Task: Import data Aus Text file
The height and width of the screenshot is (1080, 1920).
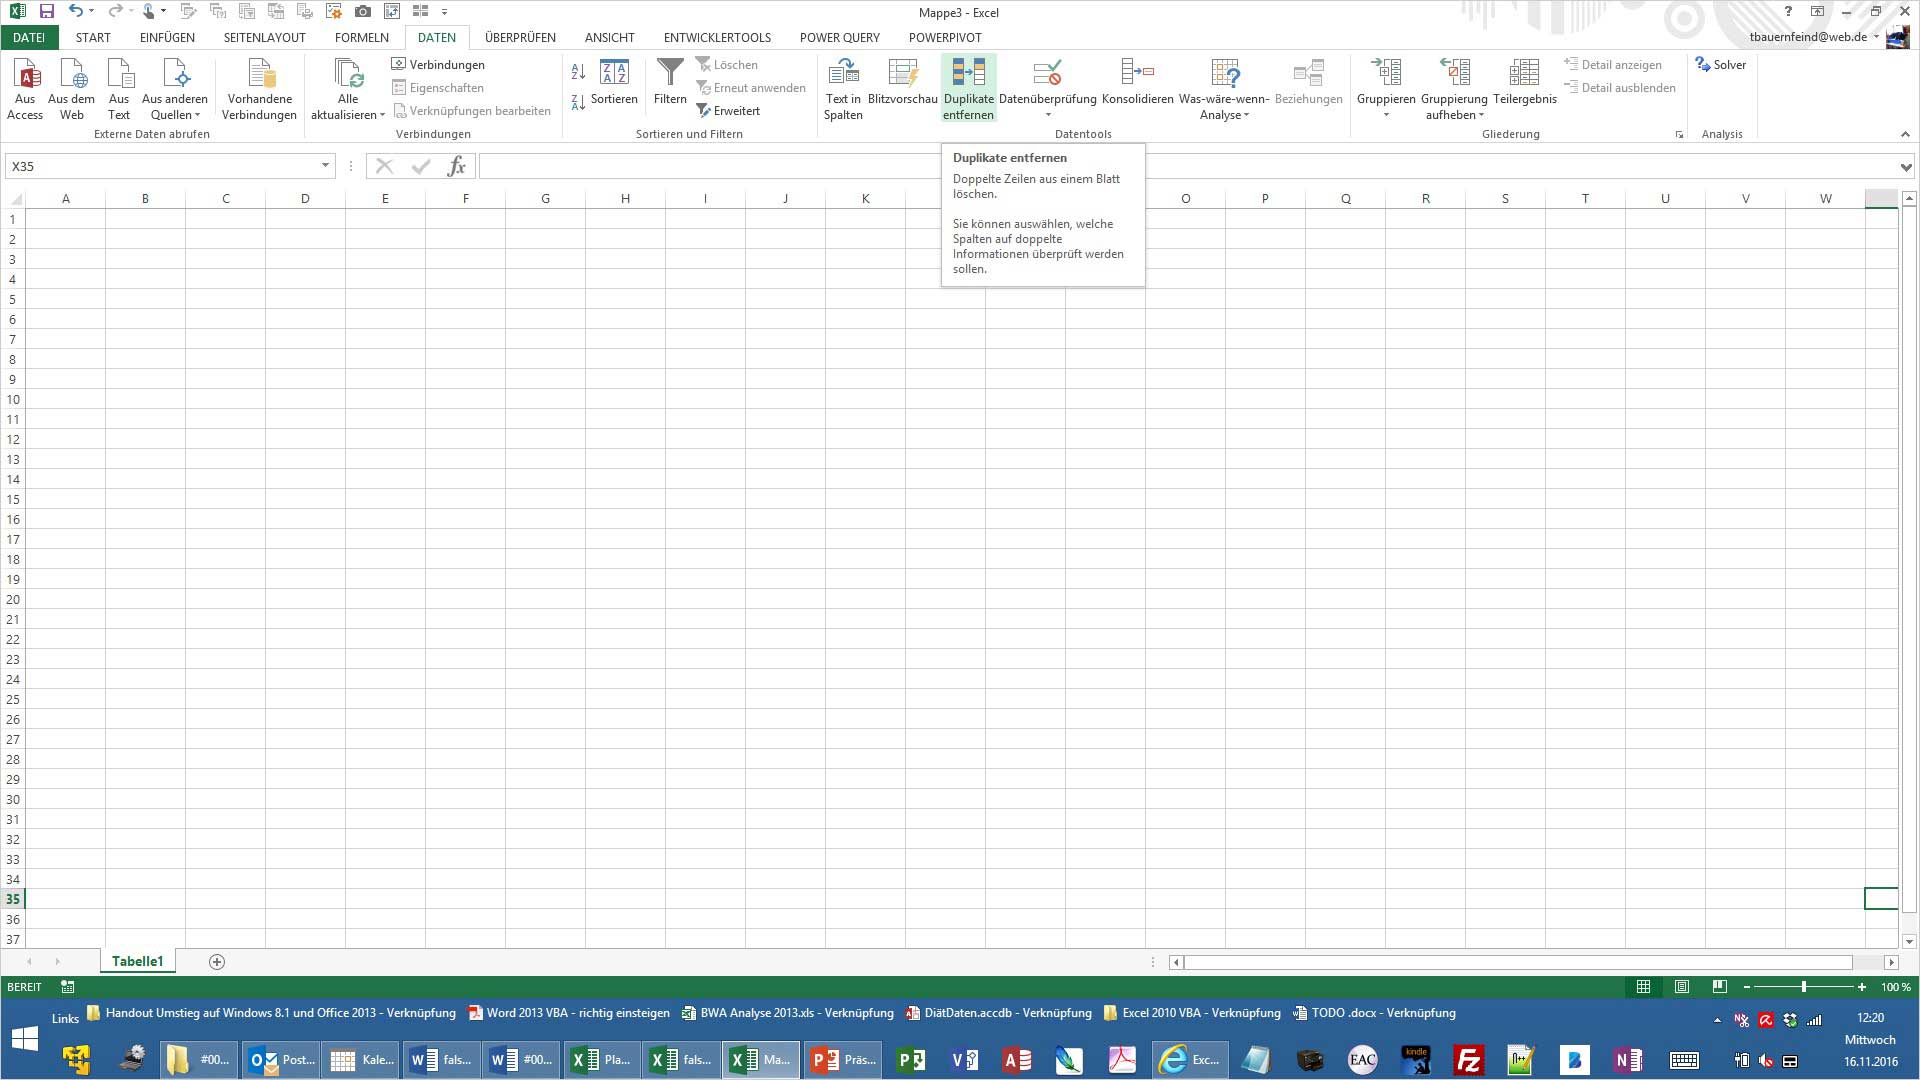Action: [x=119, y=89]
